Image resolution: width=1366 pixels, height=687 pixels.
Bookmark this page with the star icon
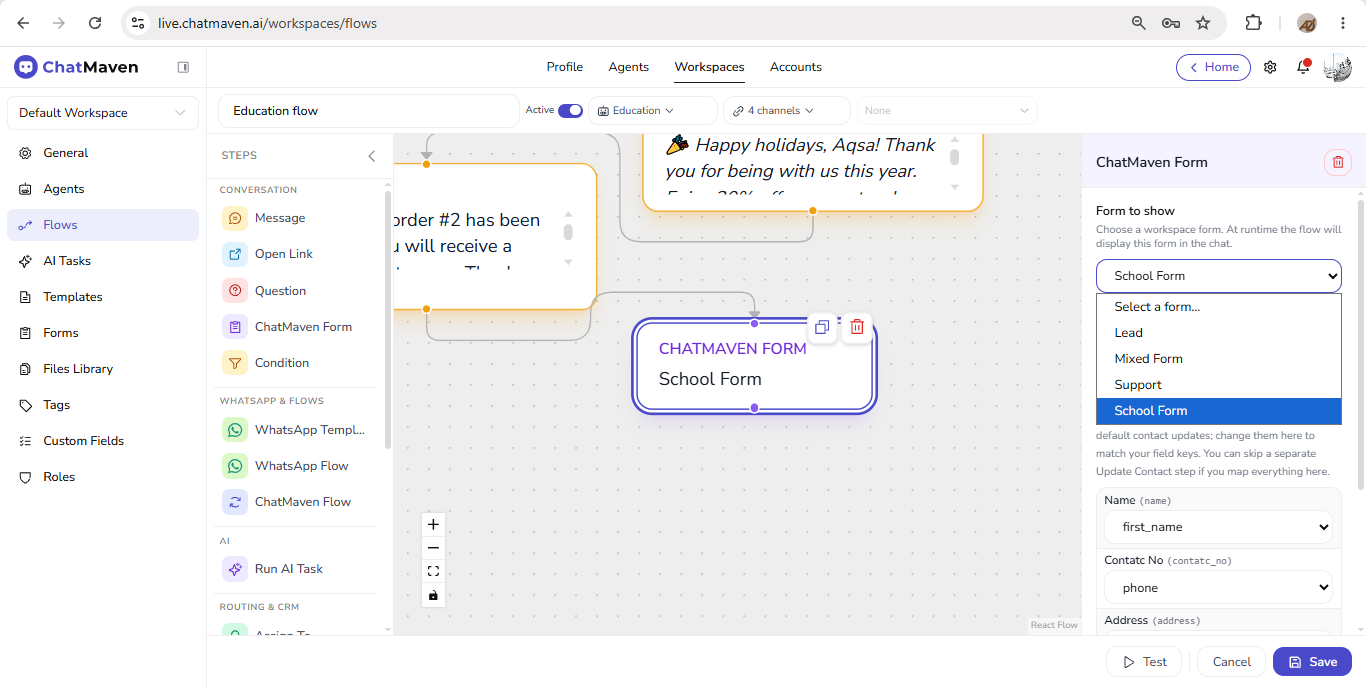pyautogui.click(x=1203, y=22)
